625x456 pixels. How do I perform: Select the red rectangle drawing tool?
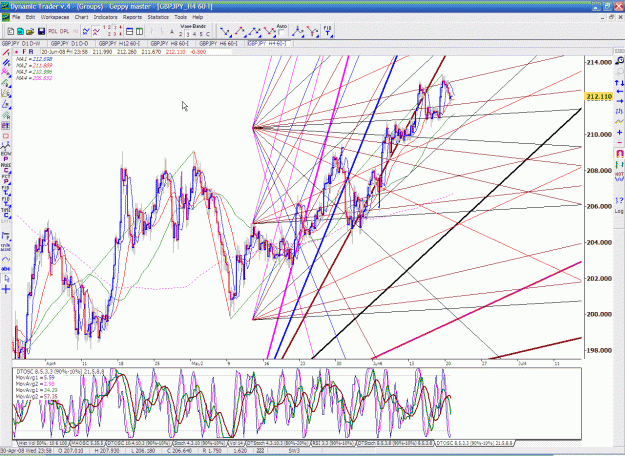tap(6, 136)
